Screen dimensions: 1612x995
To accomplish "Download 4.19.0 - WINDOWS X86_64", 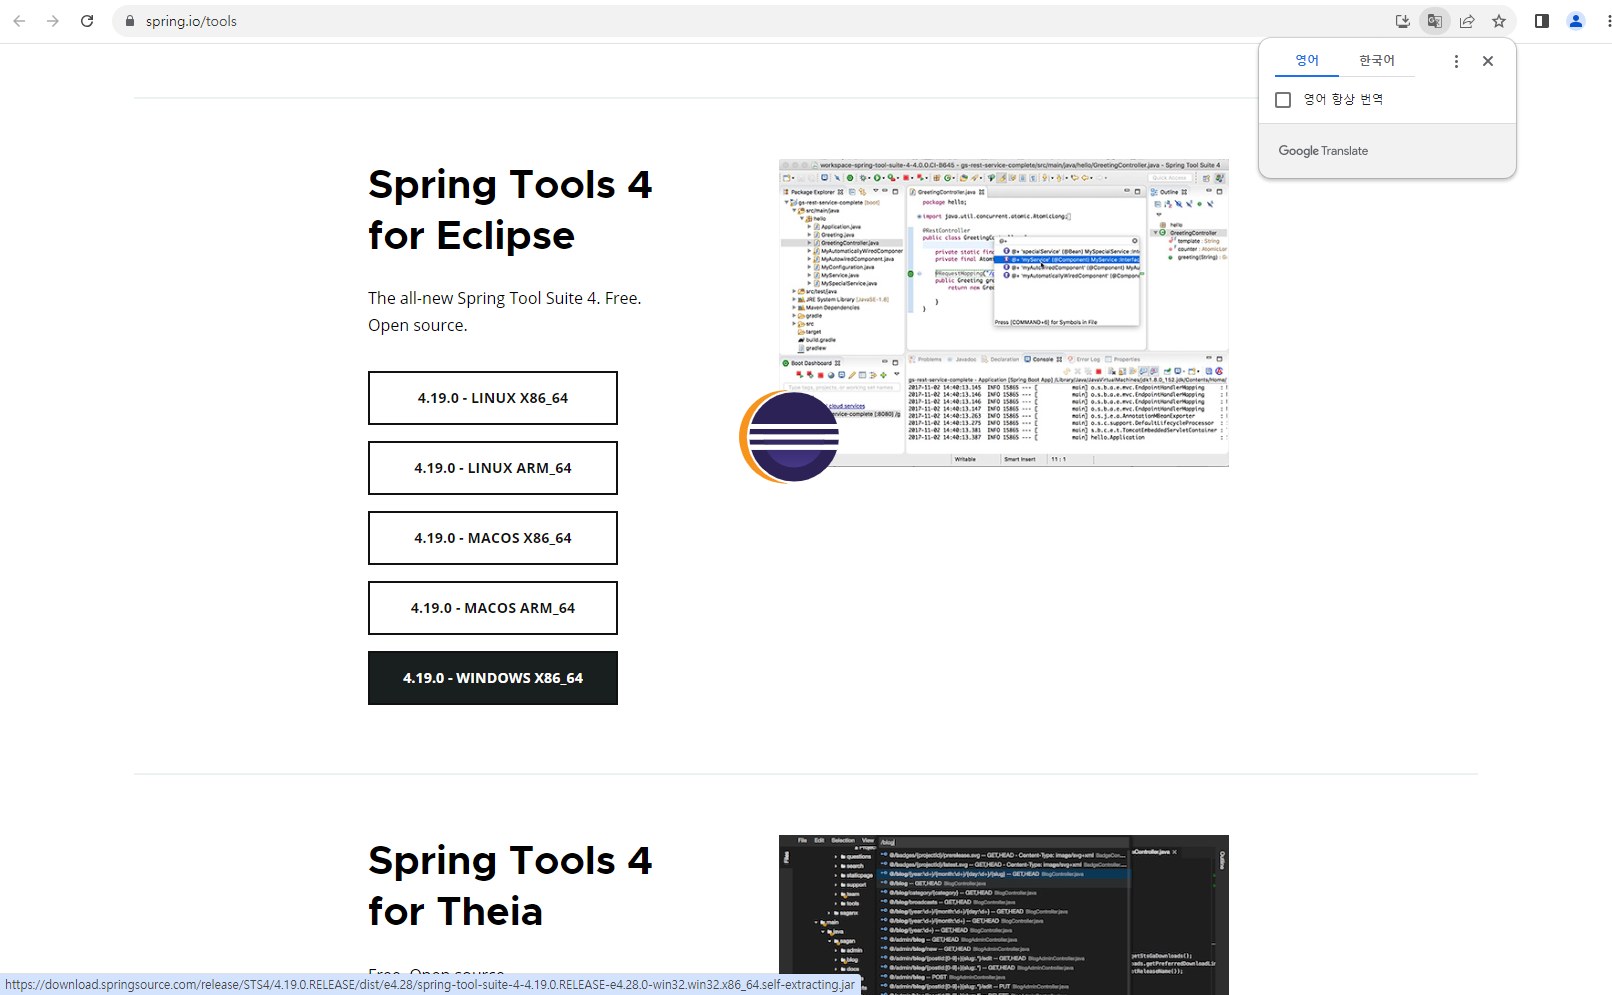I will (x=492, y=678).
